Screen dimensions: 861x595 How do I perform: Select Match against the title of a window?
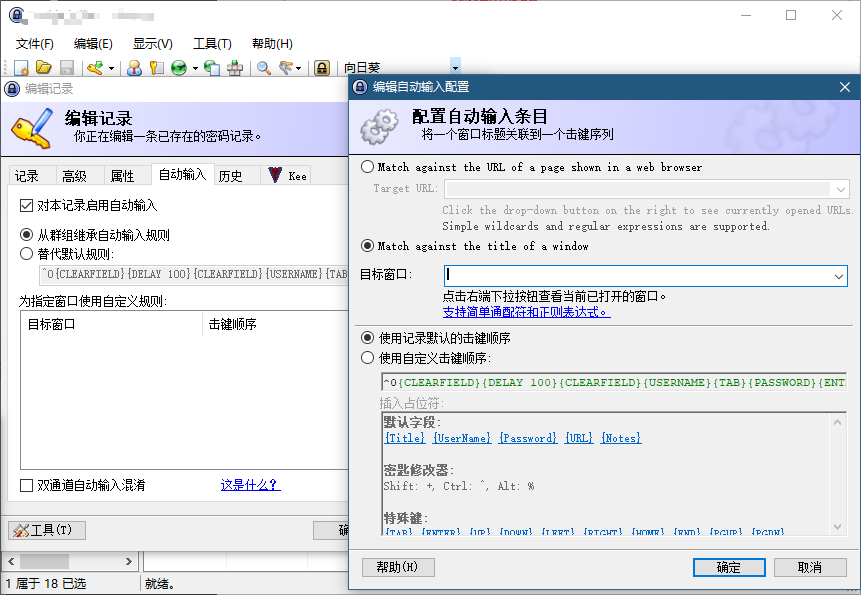tap(367, 246)
